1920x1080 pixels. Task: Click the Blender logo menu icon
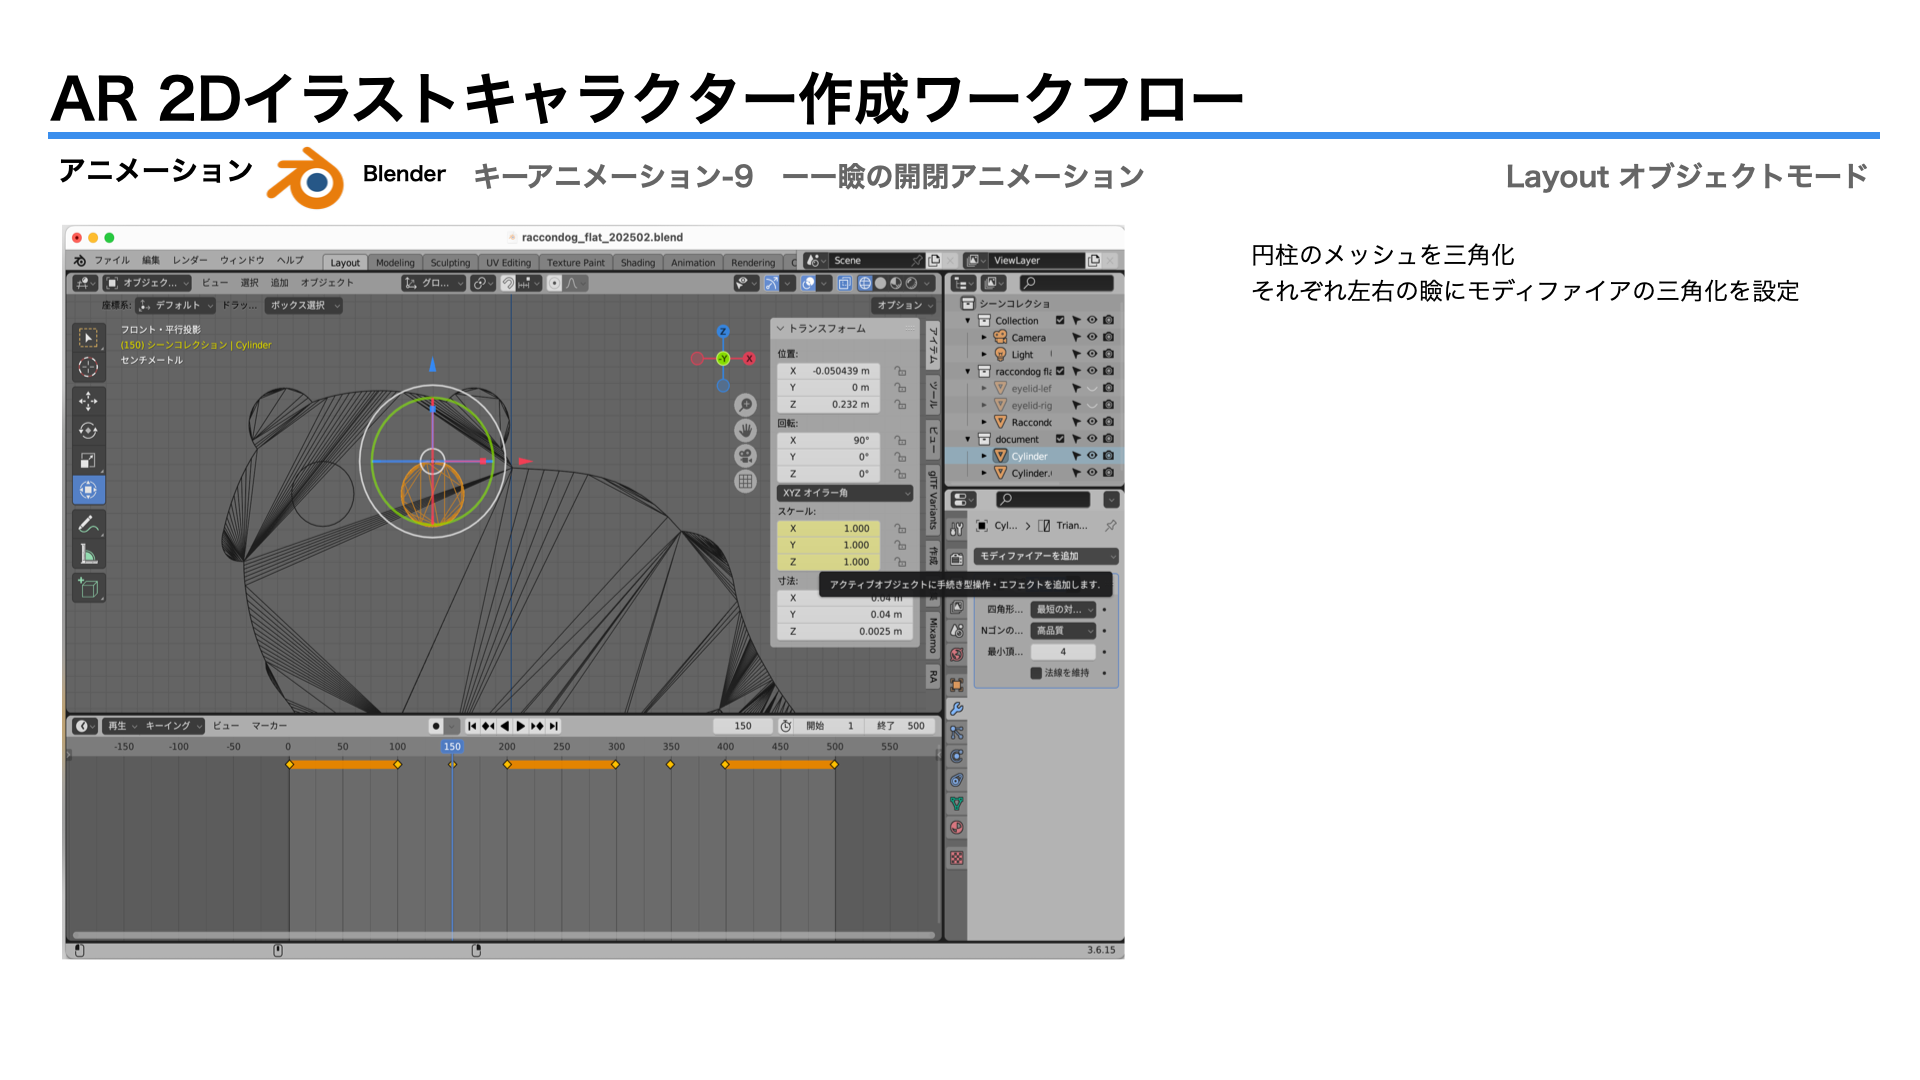80,261
